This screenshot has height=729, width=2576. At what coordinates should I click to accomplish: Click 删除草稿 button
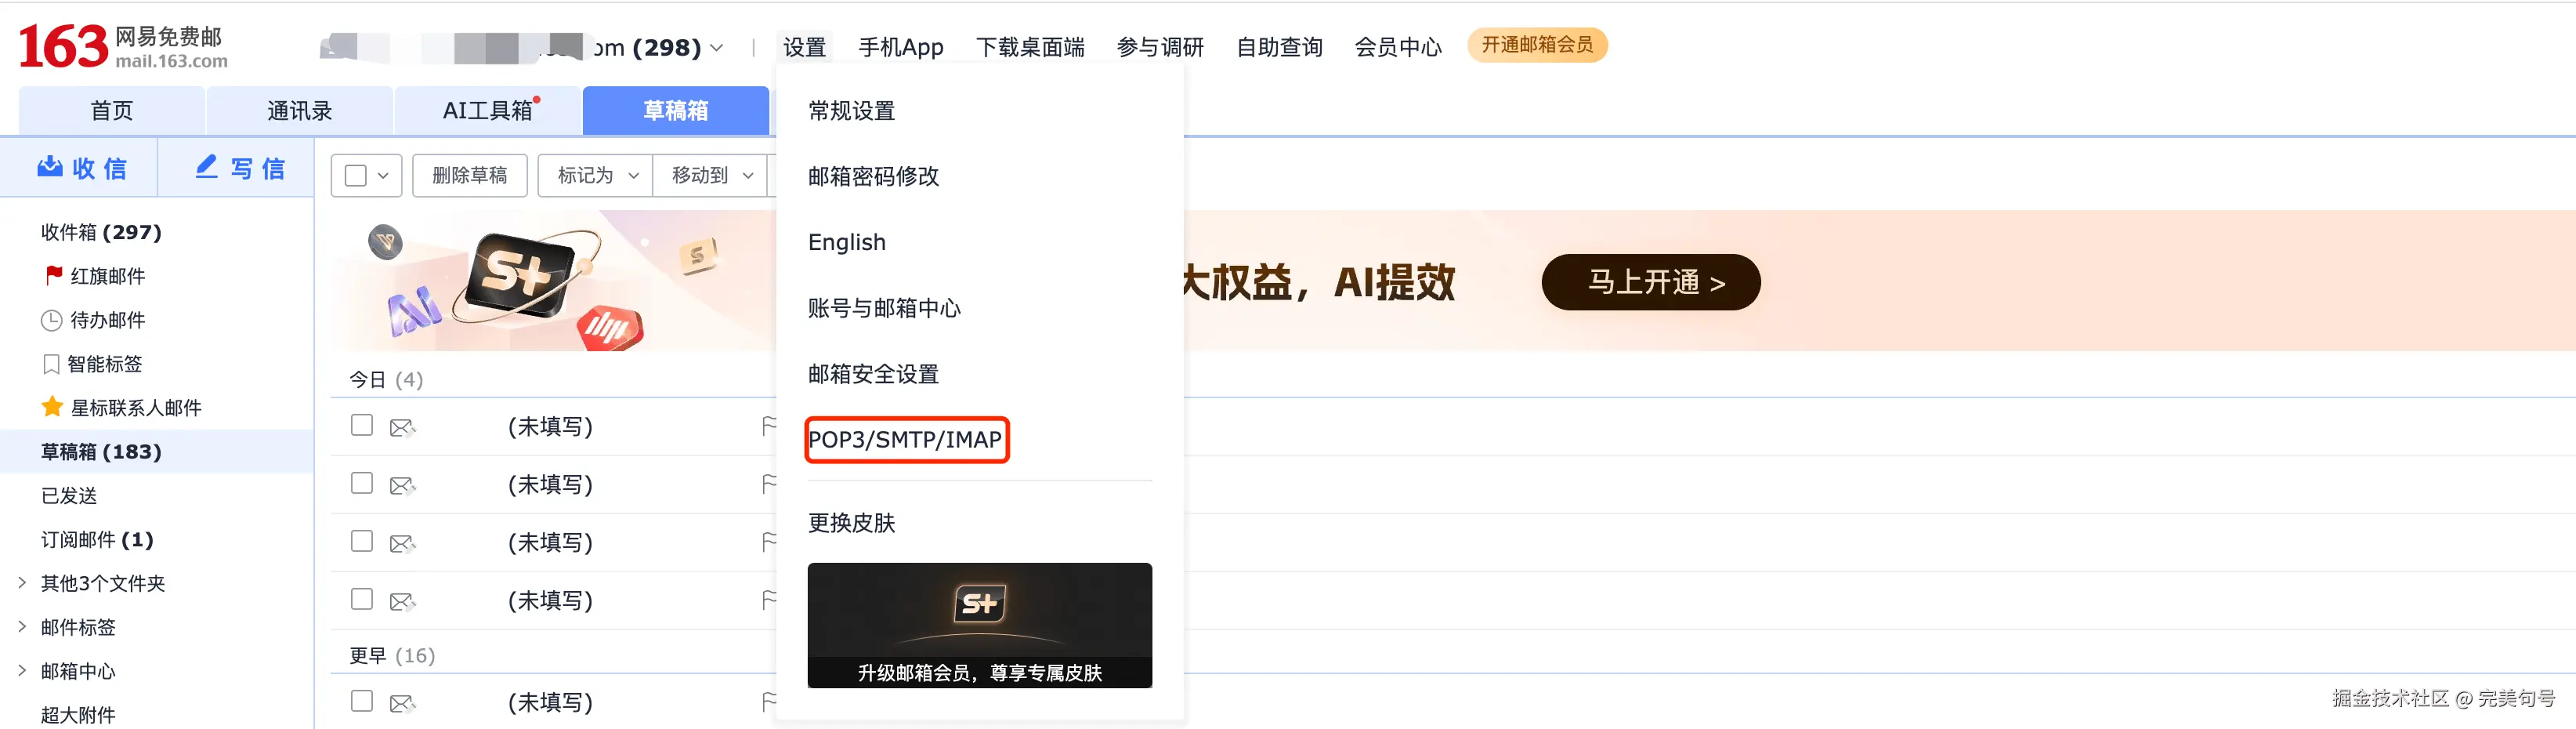click(469, 176)
